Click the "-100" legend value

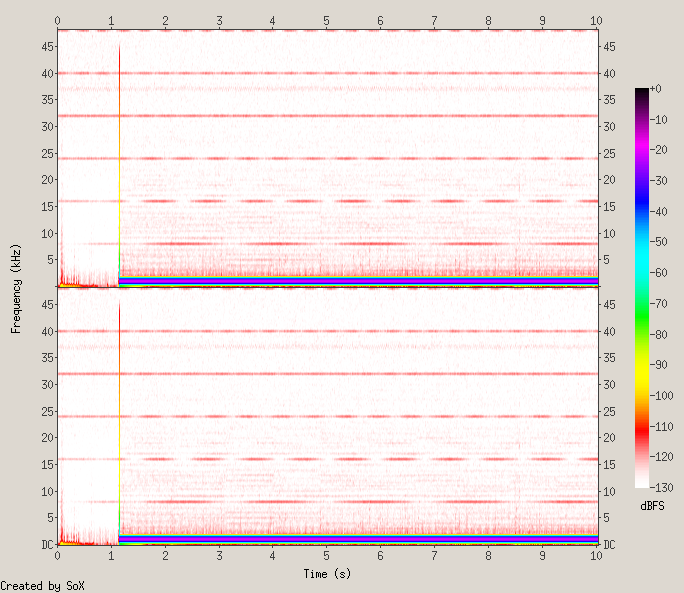(661, 395)
